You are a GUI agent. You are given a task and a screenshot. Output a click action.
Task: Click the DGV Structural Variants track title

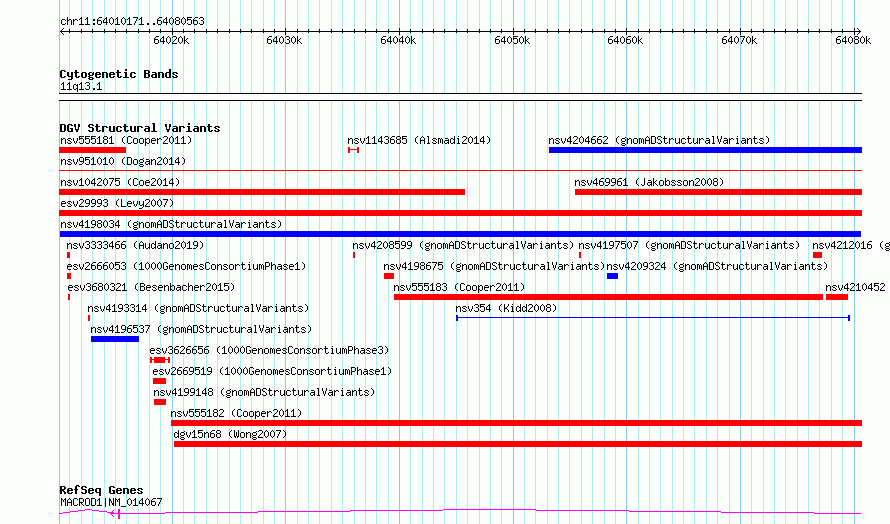point(140,128)
